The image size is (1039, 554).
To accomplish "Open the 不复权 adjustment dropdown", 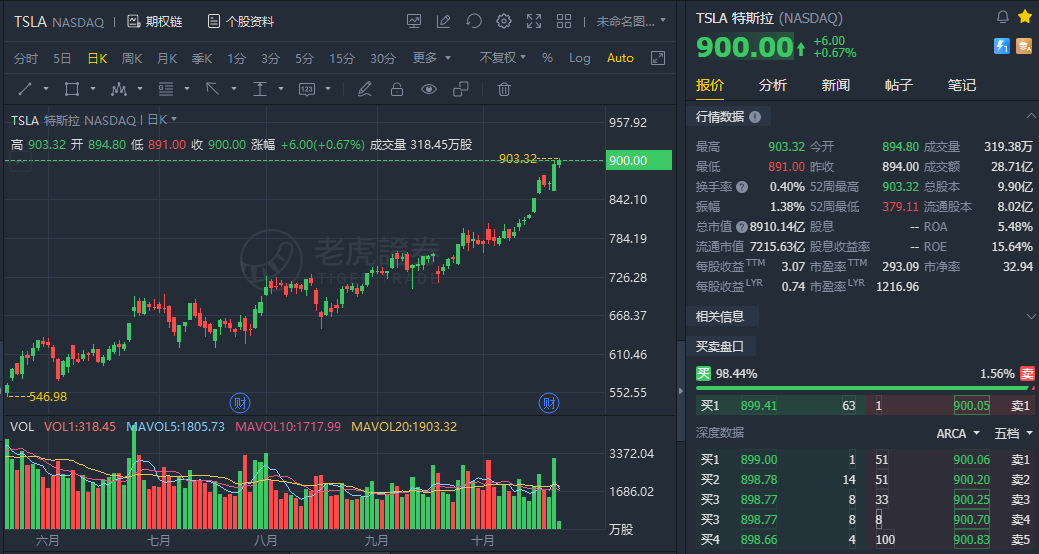I will pyautogui.click(x=503, y=58).
